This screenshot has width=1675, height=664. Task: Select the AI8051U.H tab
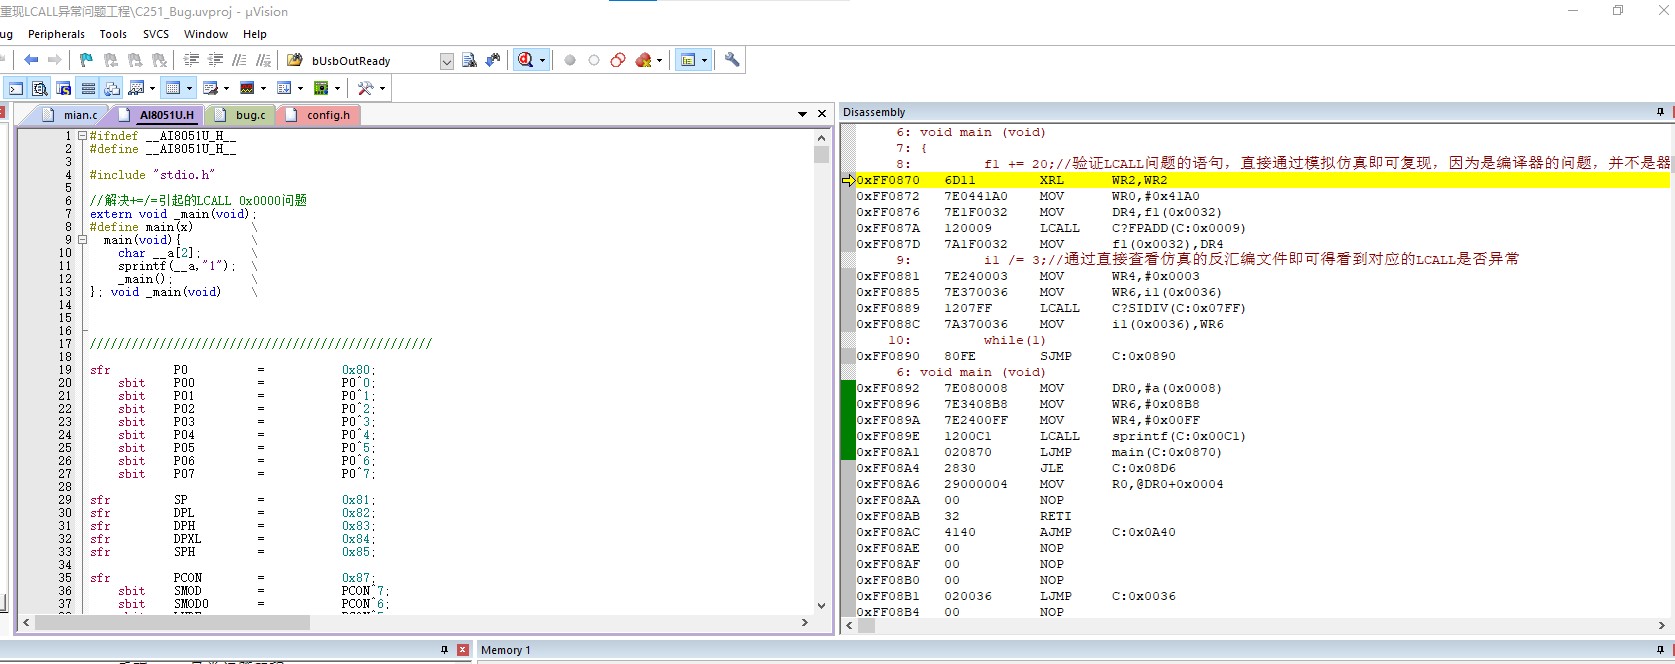156,115
